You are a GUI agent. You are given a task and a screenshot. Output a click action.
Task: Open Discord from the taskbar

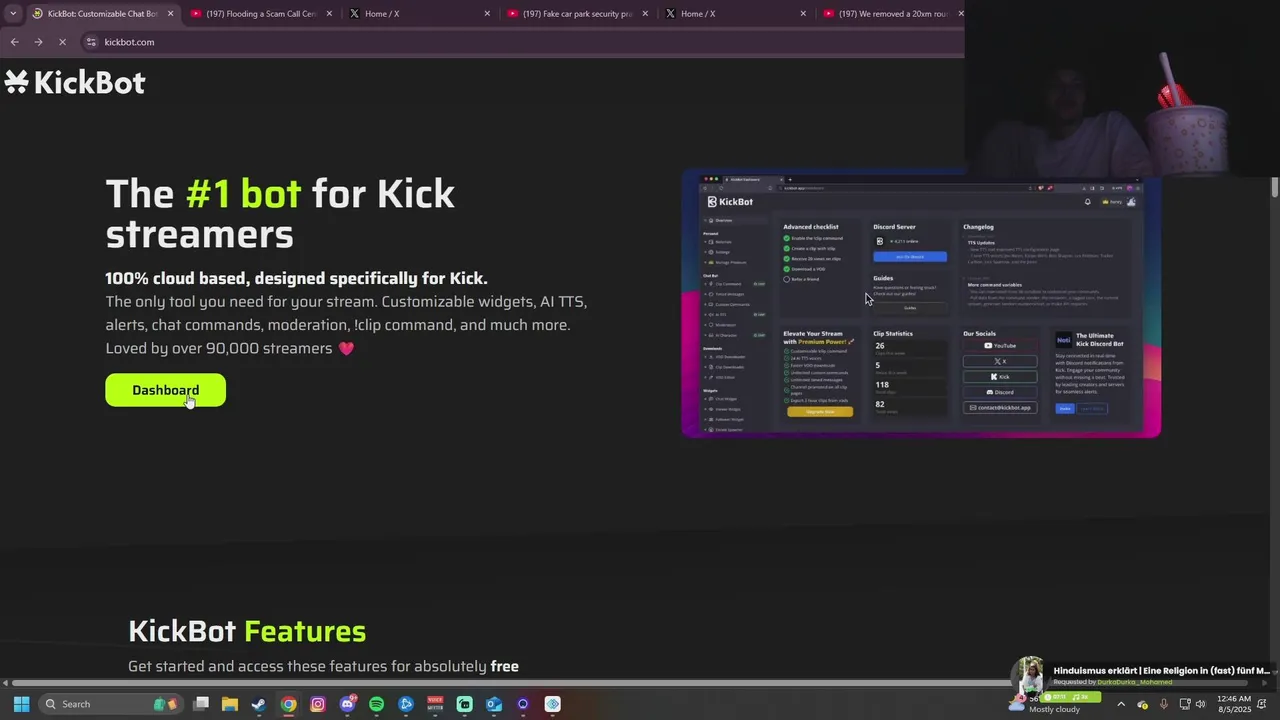point(347,704)
